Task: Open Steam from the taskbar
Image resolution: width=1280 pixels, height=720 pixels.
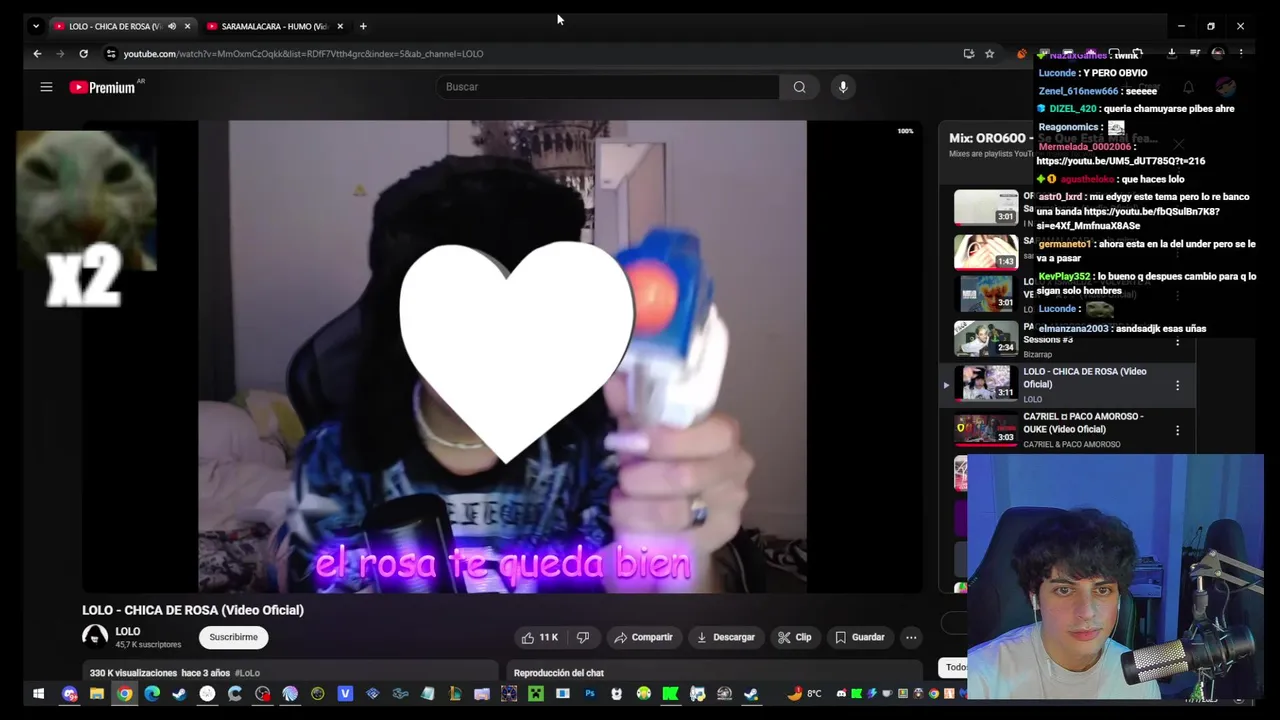Action: 179,693
